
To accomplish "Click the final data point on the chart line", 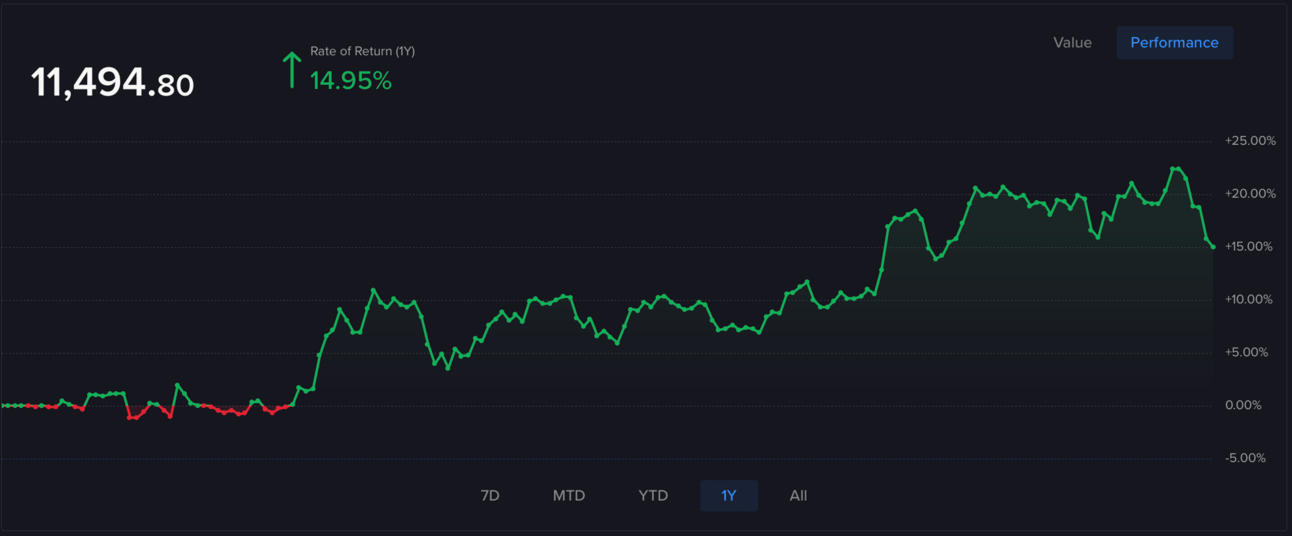I will (1213, 246).
